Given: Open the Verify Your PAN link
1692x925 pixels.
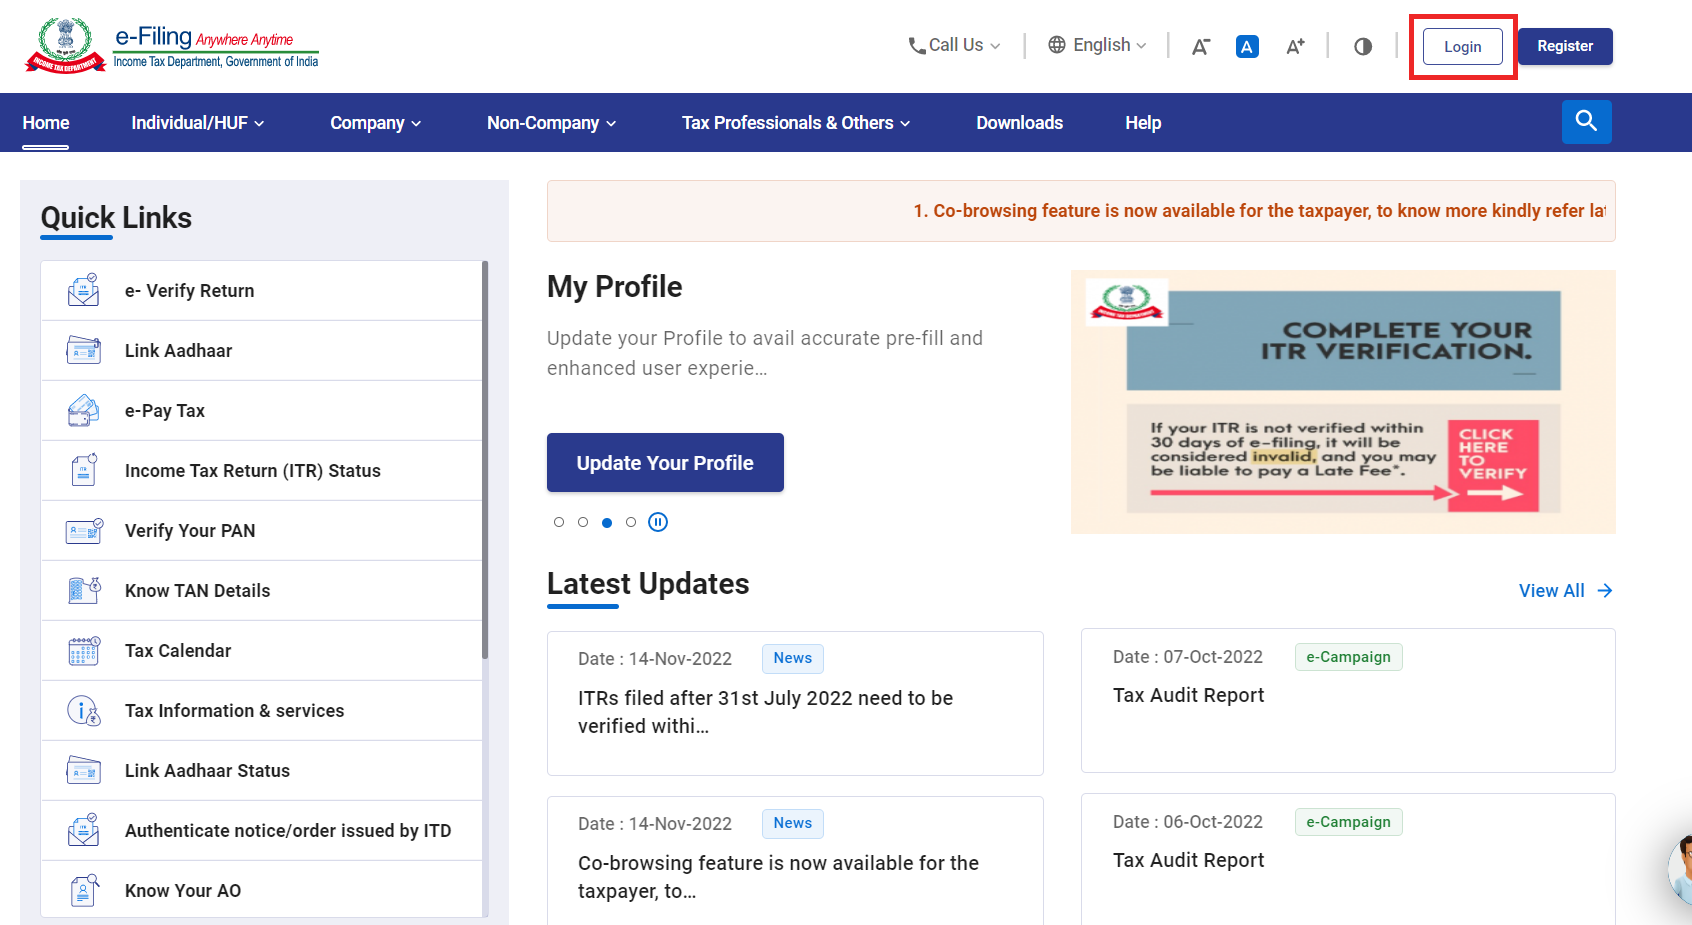Looking at the screenshot, I should click(x=262, y=531).
